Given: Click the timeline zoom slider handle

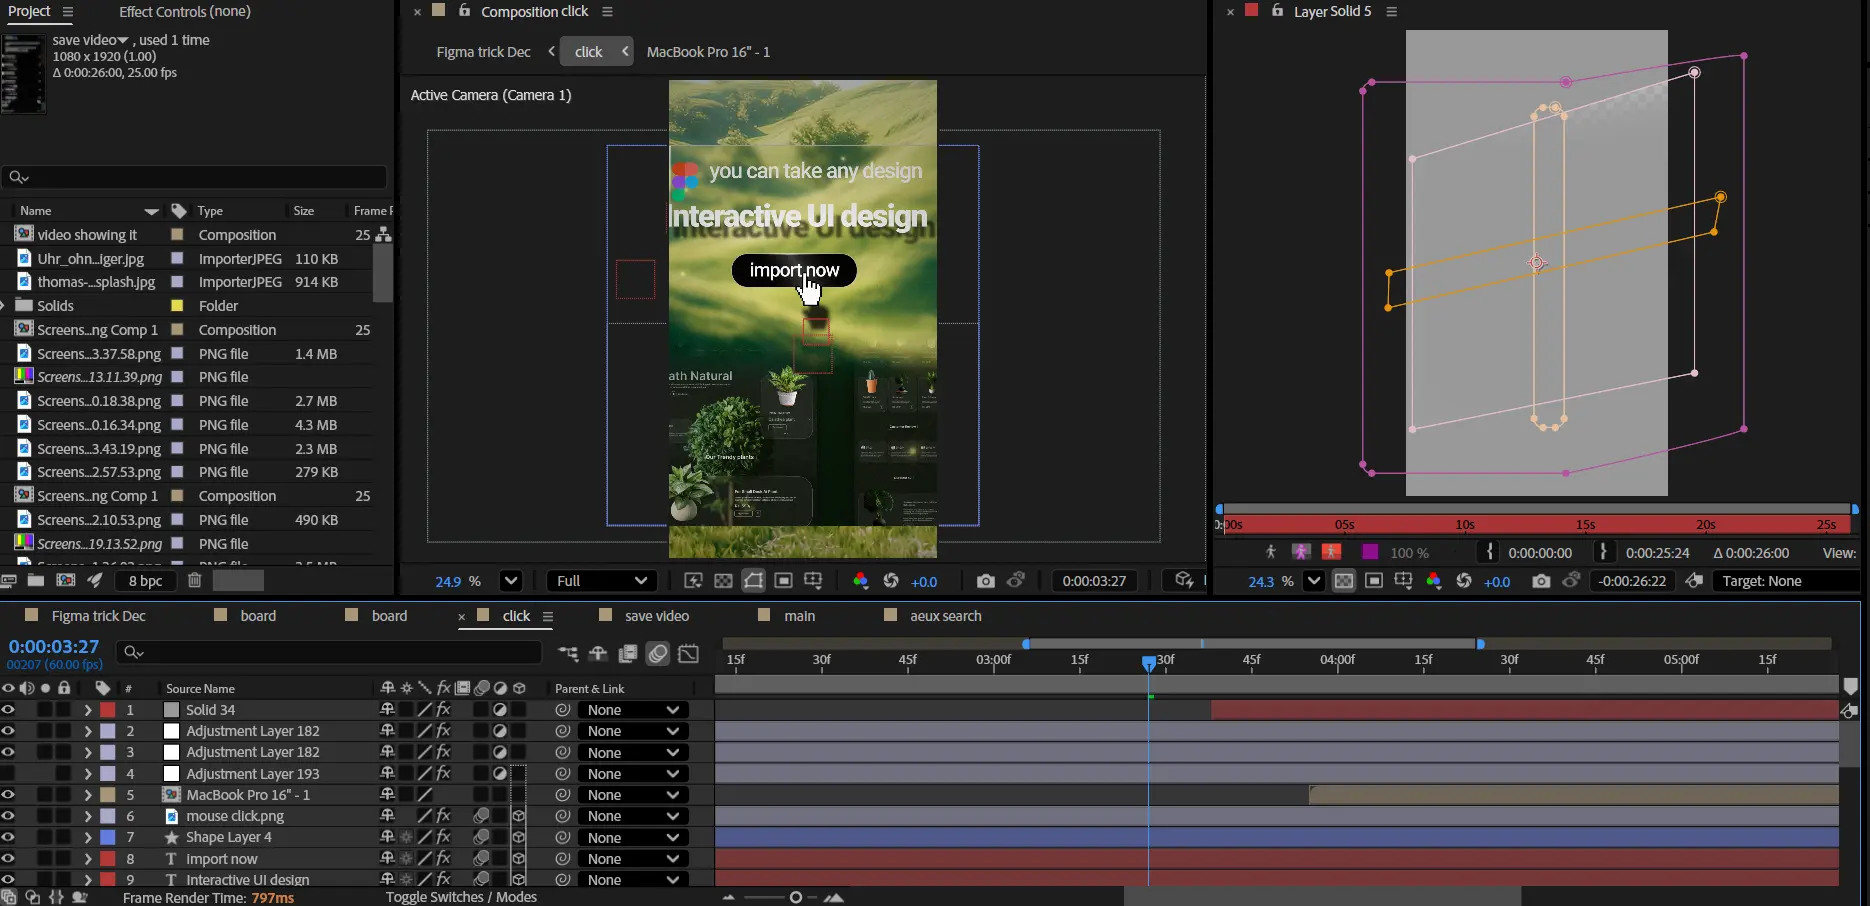Looking at the screenshot, I should (795, 897).
